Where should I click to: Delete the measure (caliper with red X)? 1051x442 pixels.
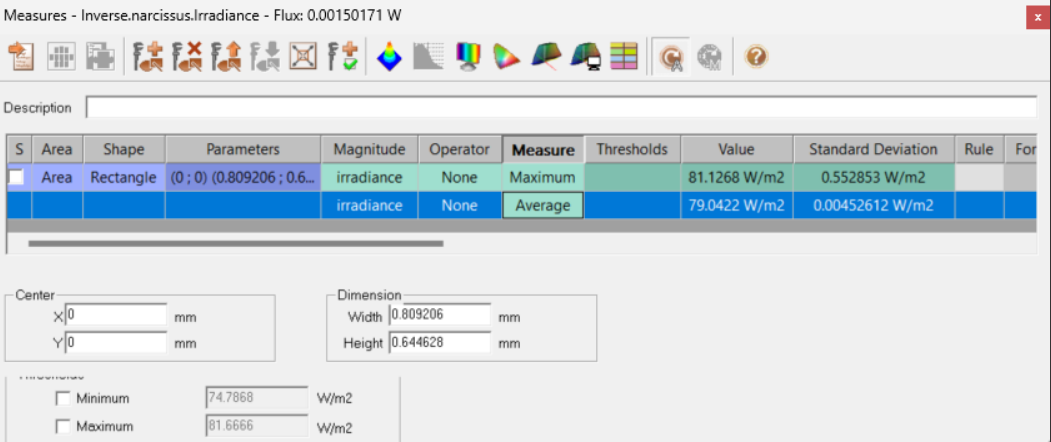pos(186,56)
